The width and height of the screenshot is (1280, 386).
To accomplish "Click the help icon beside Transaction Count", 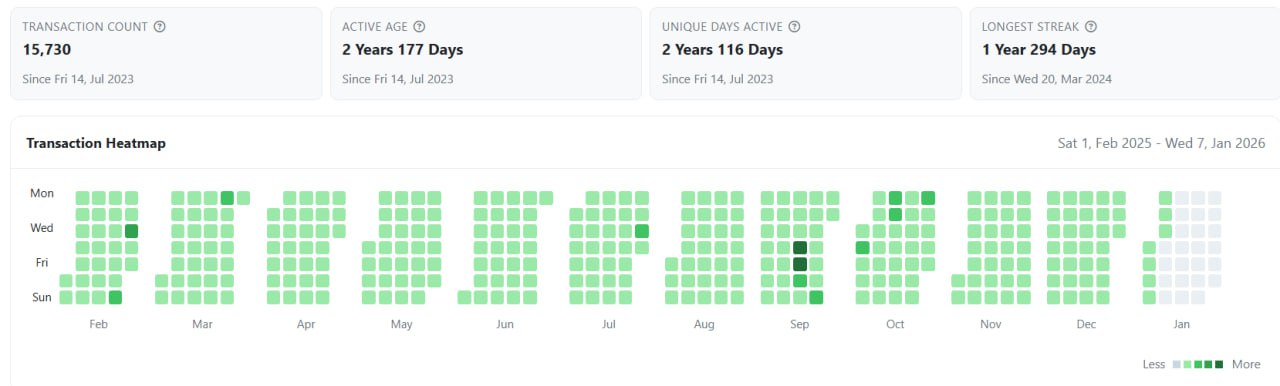I will point(160,27).
